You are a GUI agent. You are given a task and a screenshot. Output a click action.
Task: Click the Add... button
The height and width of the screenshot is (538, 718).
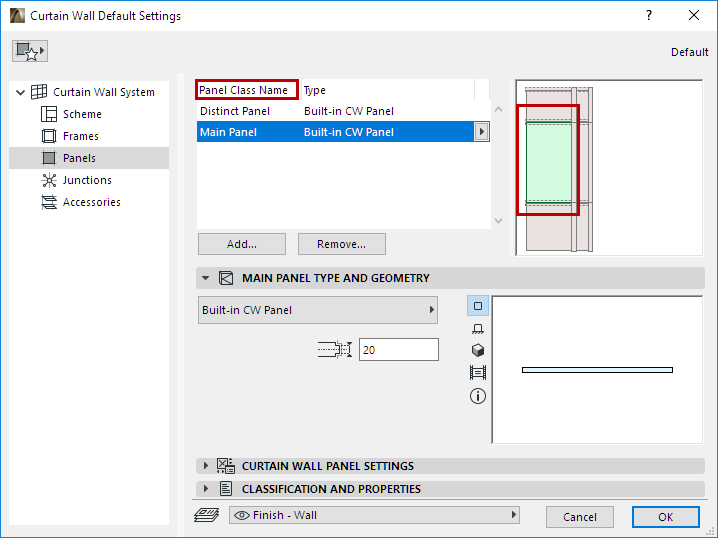coord(242,244)
